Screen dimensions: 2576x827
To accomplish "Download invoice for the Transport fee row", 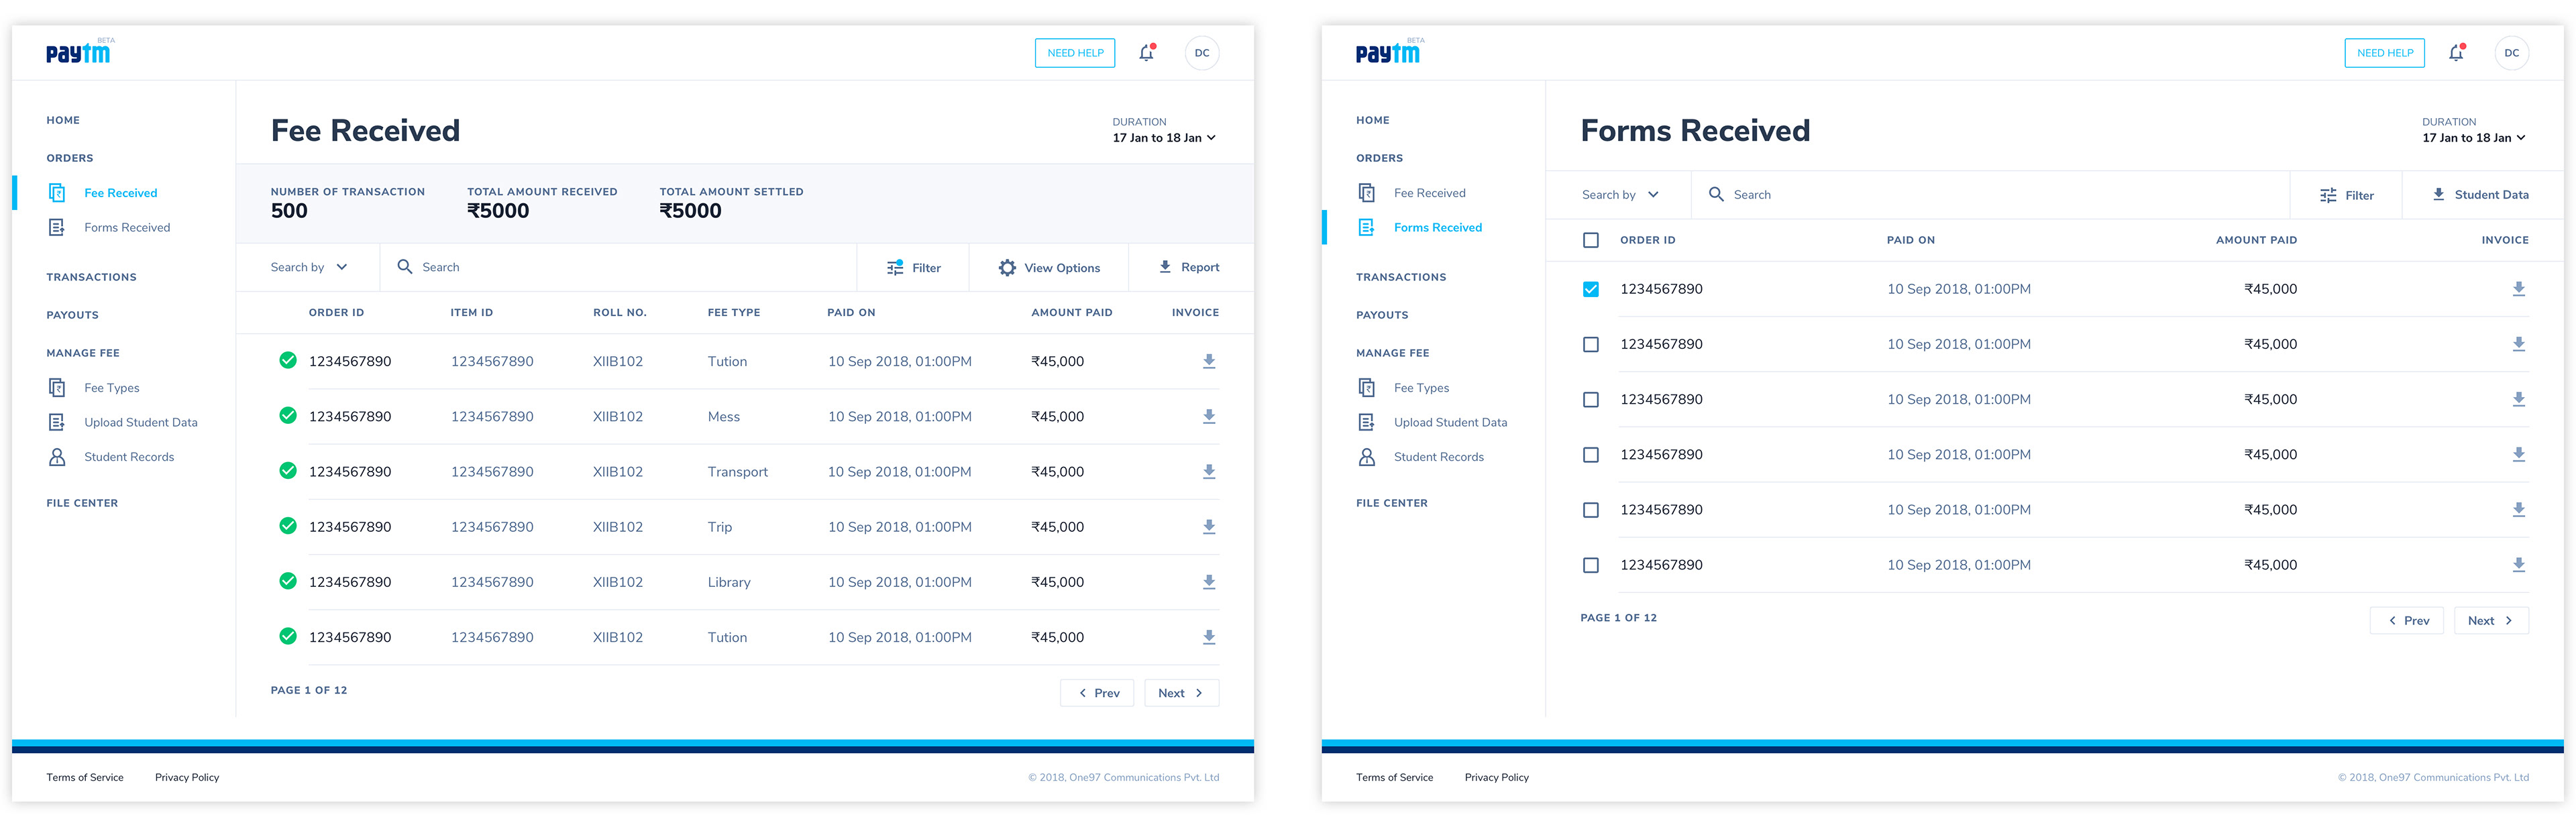I will pyautogui.click(x=1209, y=471).
